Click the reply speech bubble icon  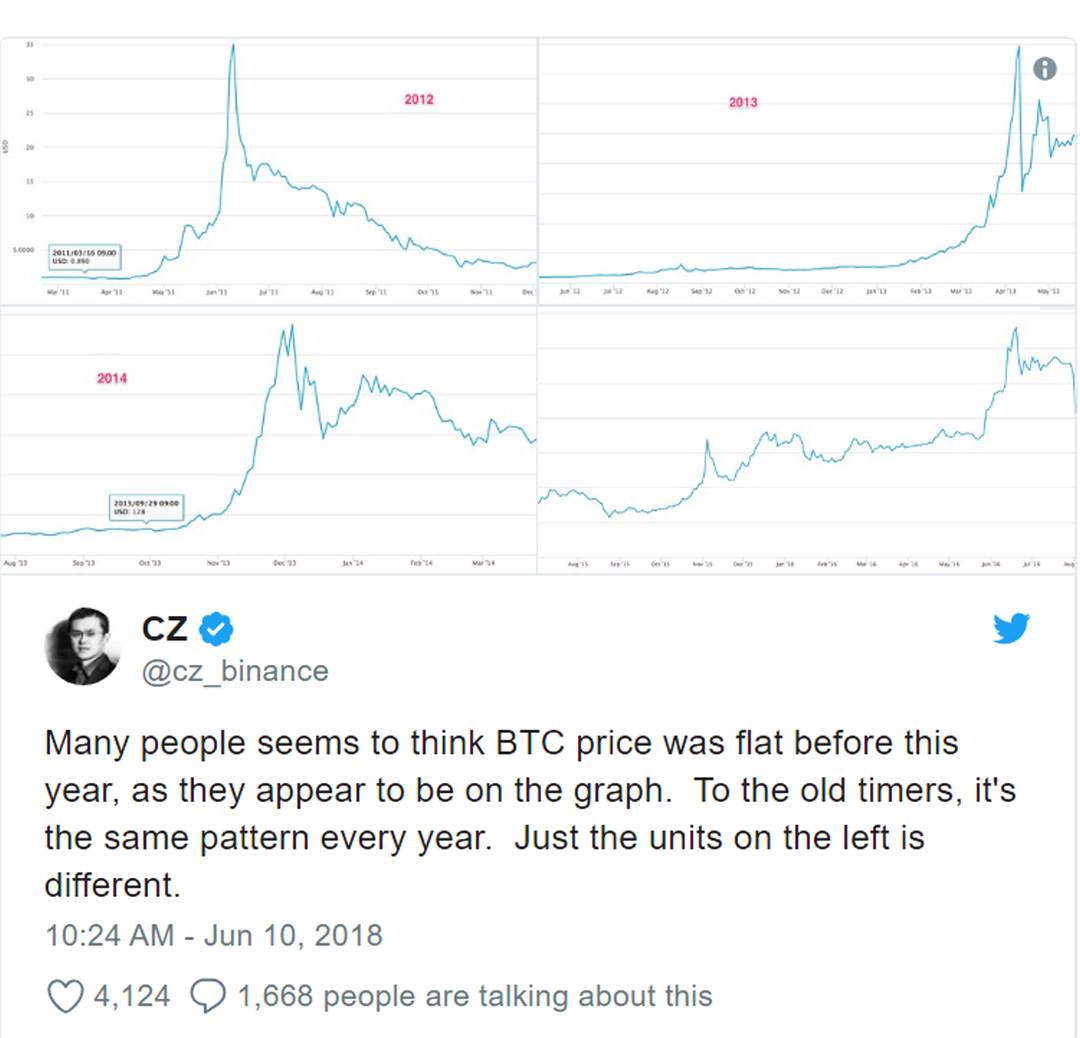tap(206, 995)
